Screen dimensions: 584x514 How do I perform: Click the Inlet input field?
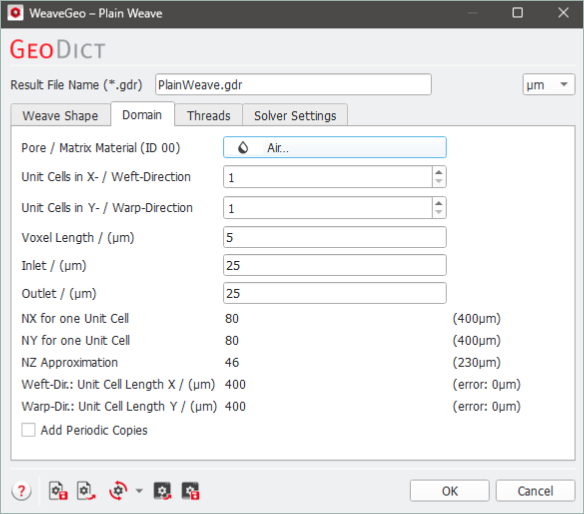coord(334,265)
